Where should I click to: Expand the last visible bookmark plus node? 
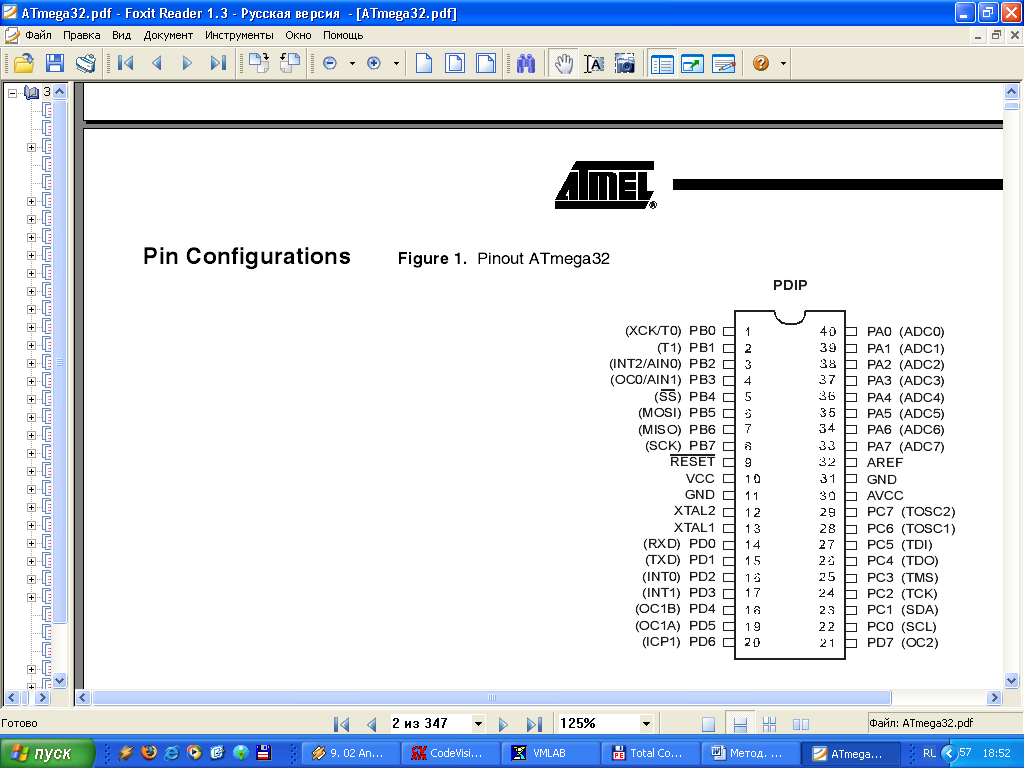pyautogui.click(x=31, y=686)
